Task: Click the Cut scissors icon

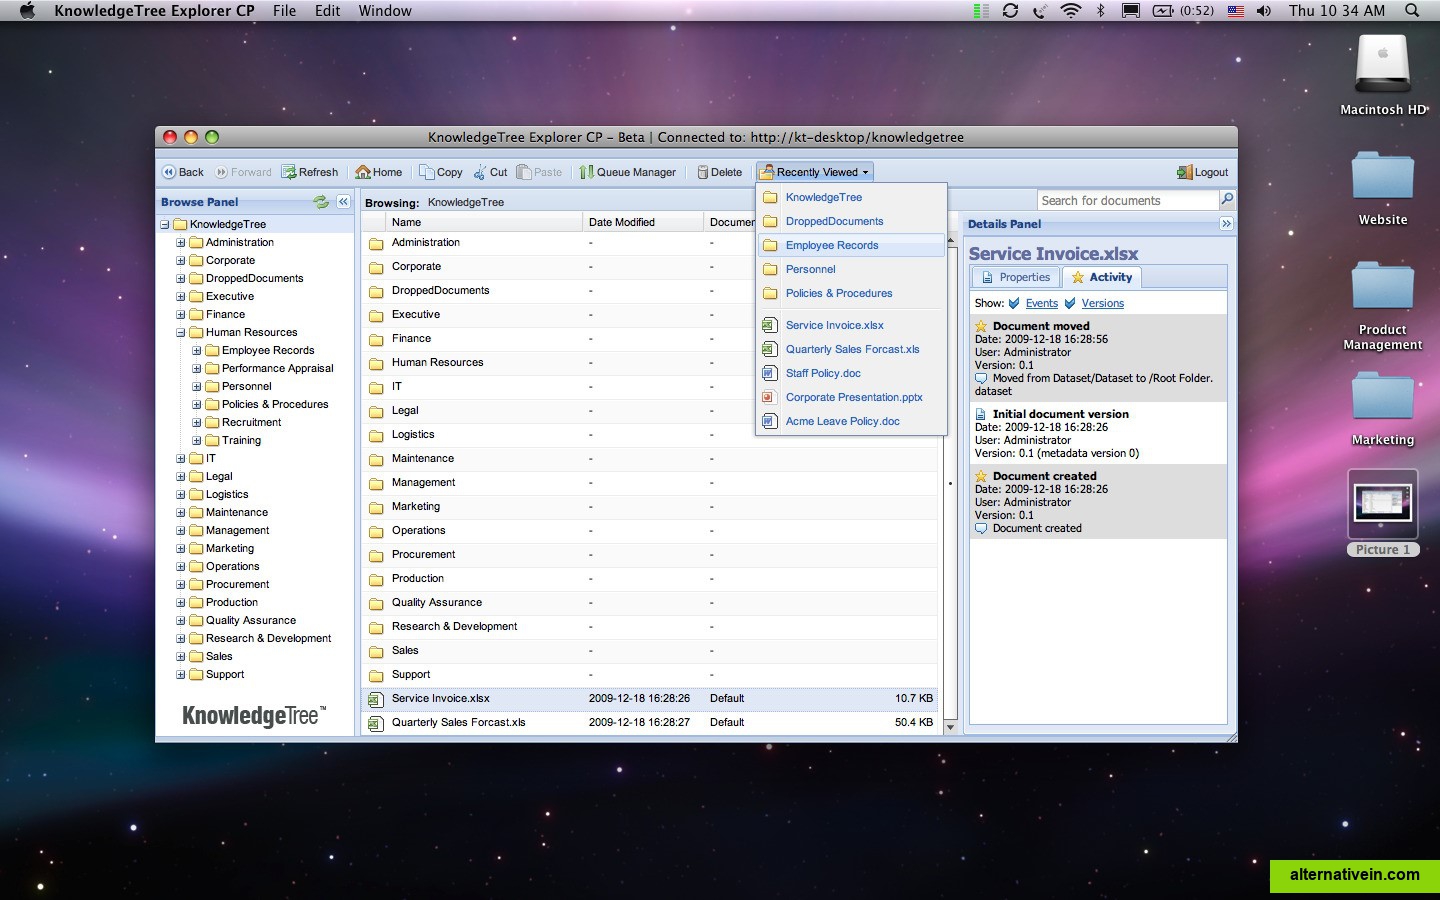Action: (480, 172)
